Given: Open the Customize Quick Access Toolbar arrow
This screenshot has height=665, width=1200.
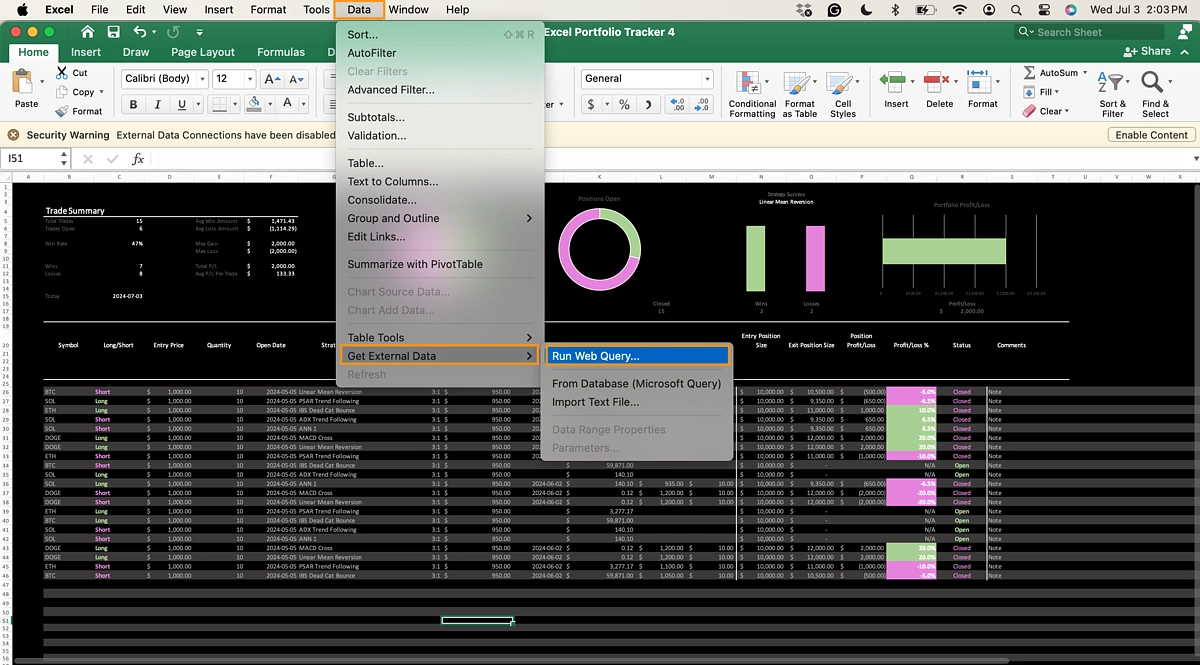Looking at the screenshot, I should [x=202, y=32].
